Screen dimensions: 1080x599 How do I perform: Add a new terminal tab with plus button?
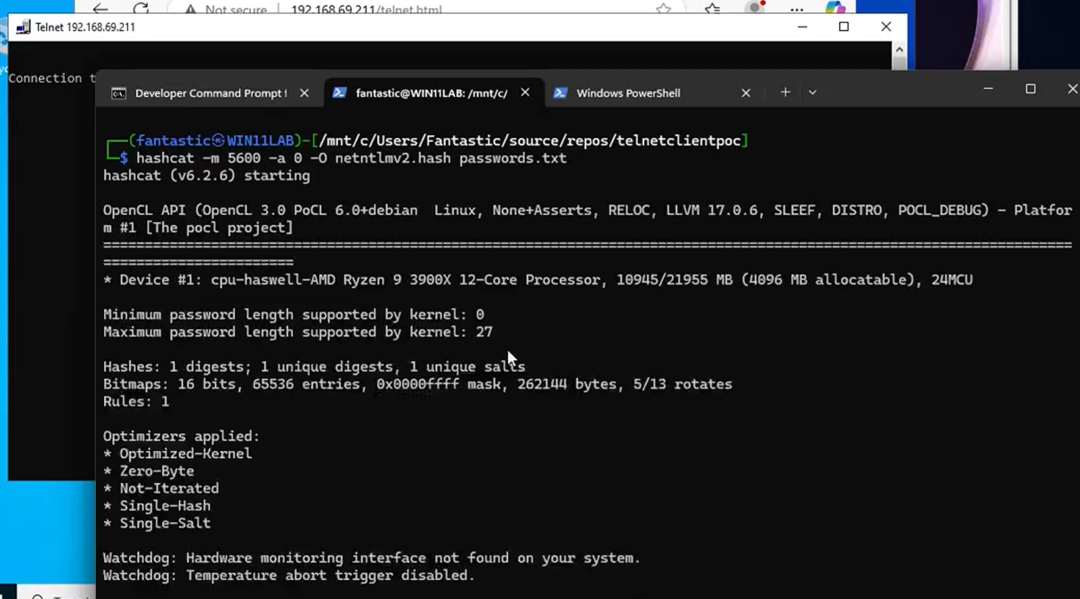coord(785,92)
